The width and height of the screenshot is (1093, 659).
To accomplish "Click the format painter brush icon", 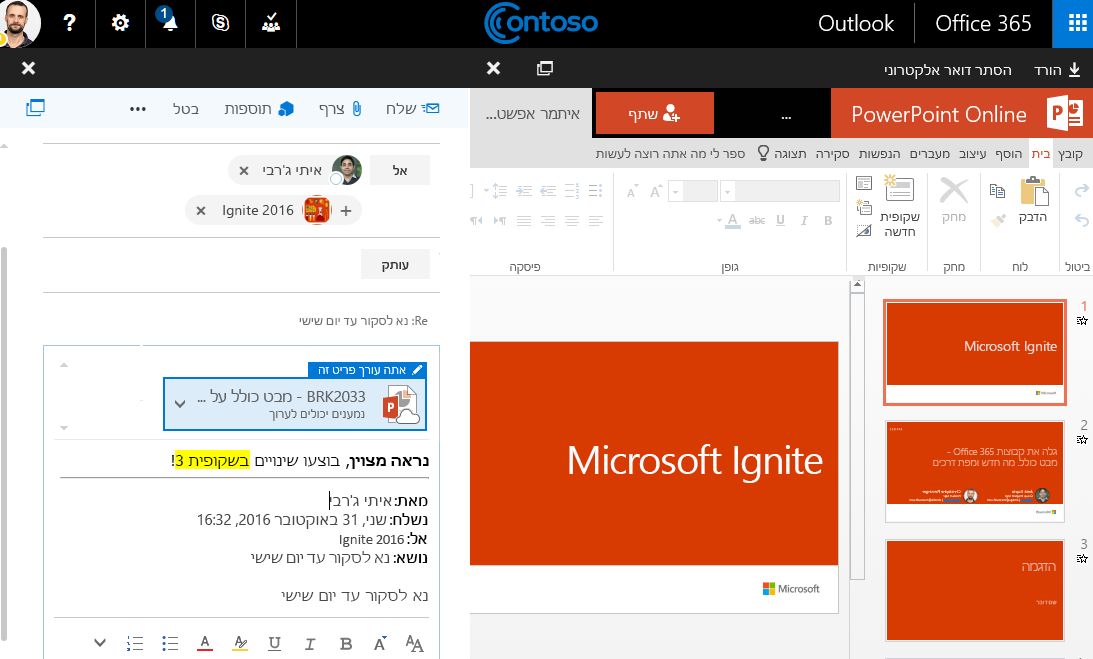I will 998,220.
